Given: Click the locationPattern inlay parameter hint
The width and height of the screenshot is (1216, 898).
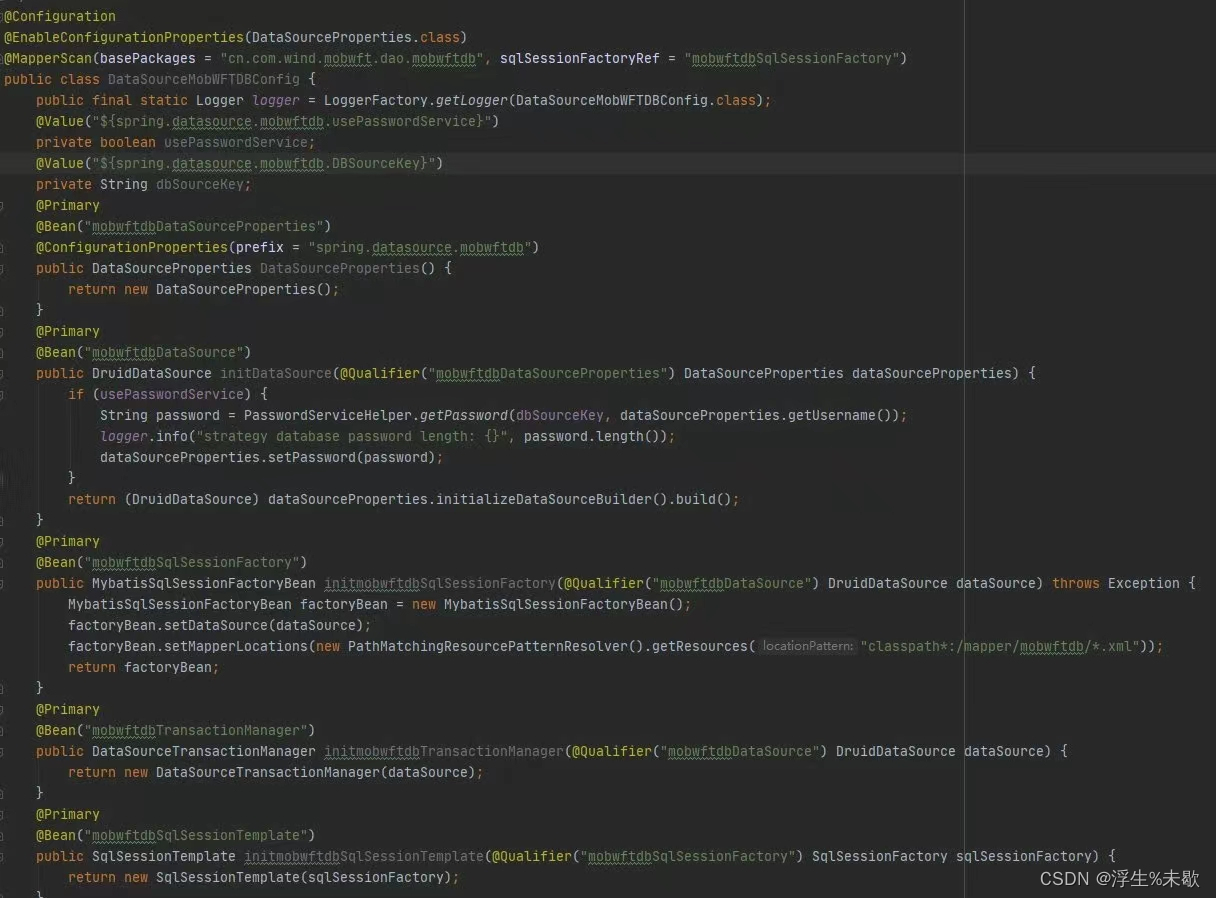Looking at the screenshot, I should pyautogui.click(x=808, y=646).
